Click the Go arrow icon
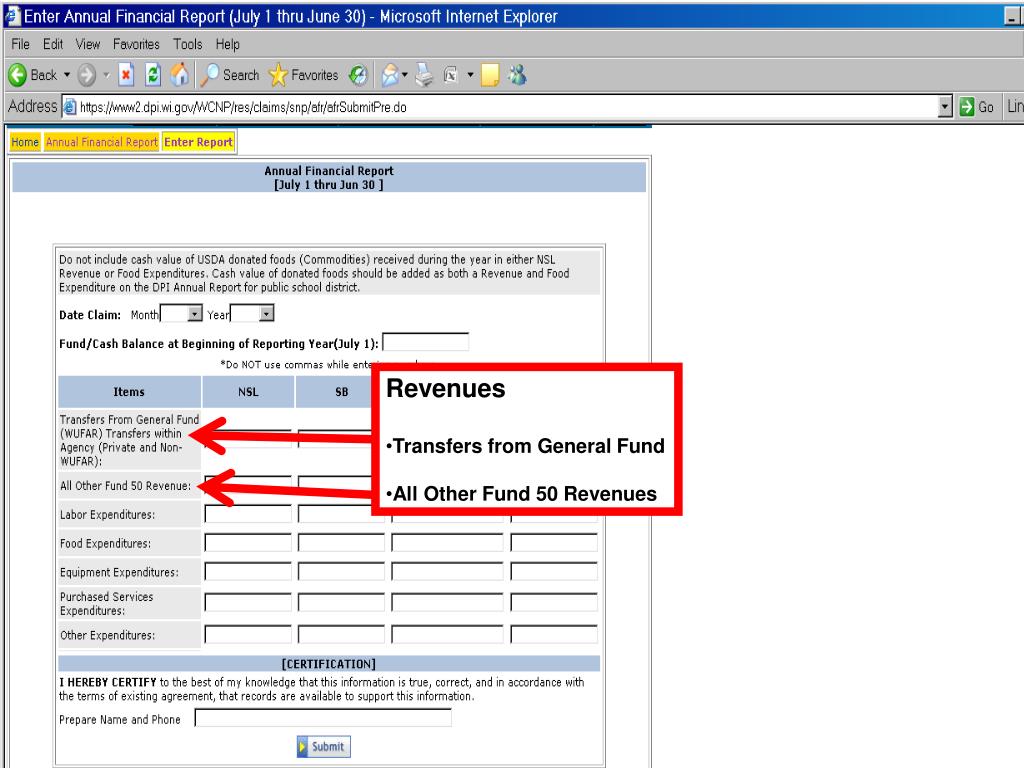 [x=967, y=106]
